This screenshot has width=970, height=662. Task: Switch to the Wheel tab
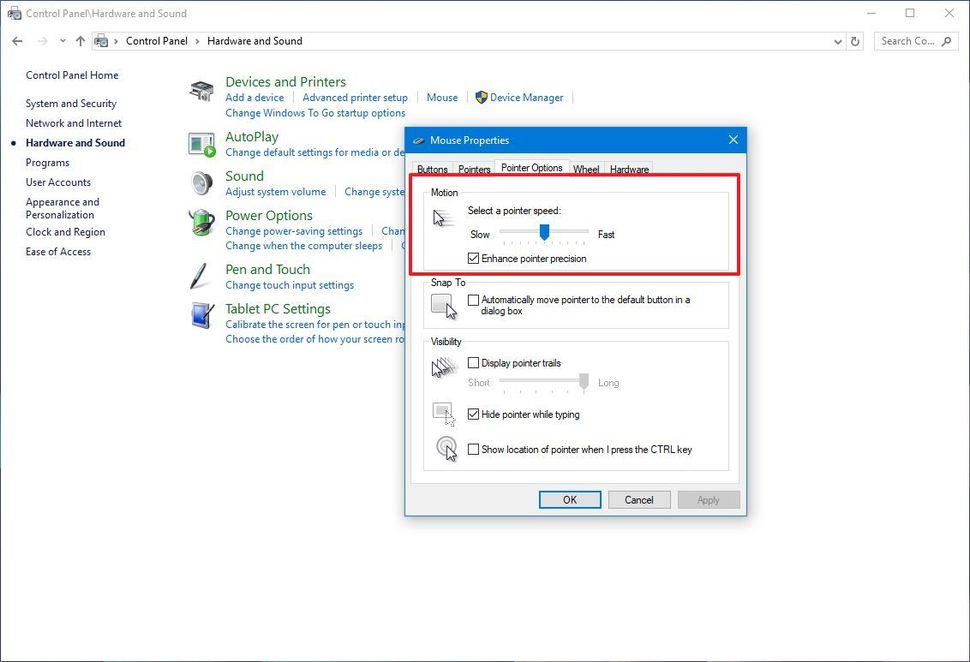tap(586, 169)
